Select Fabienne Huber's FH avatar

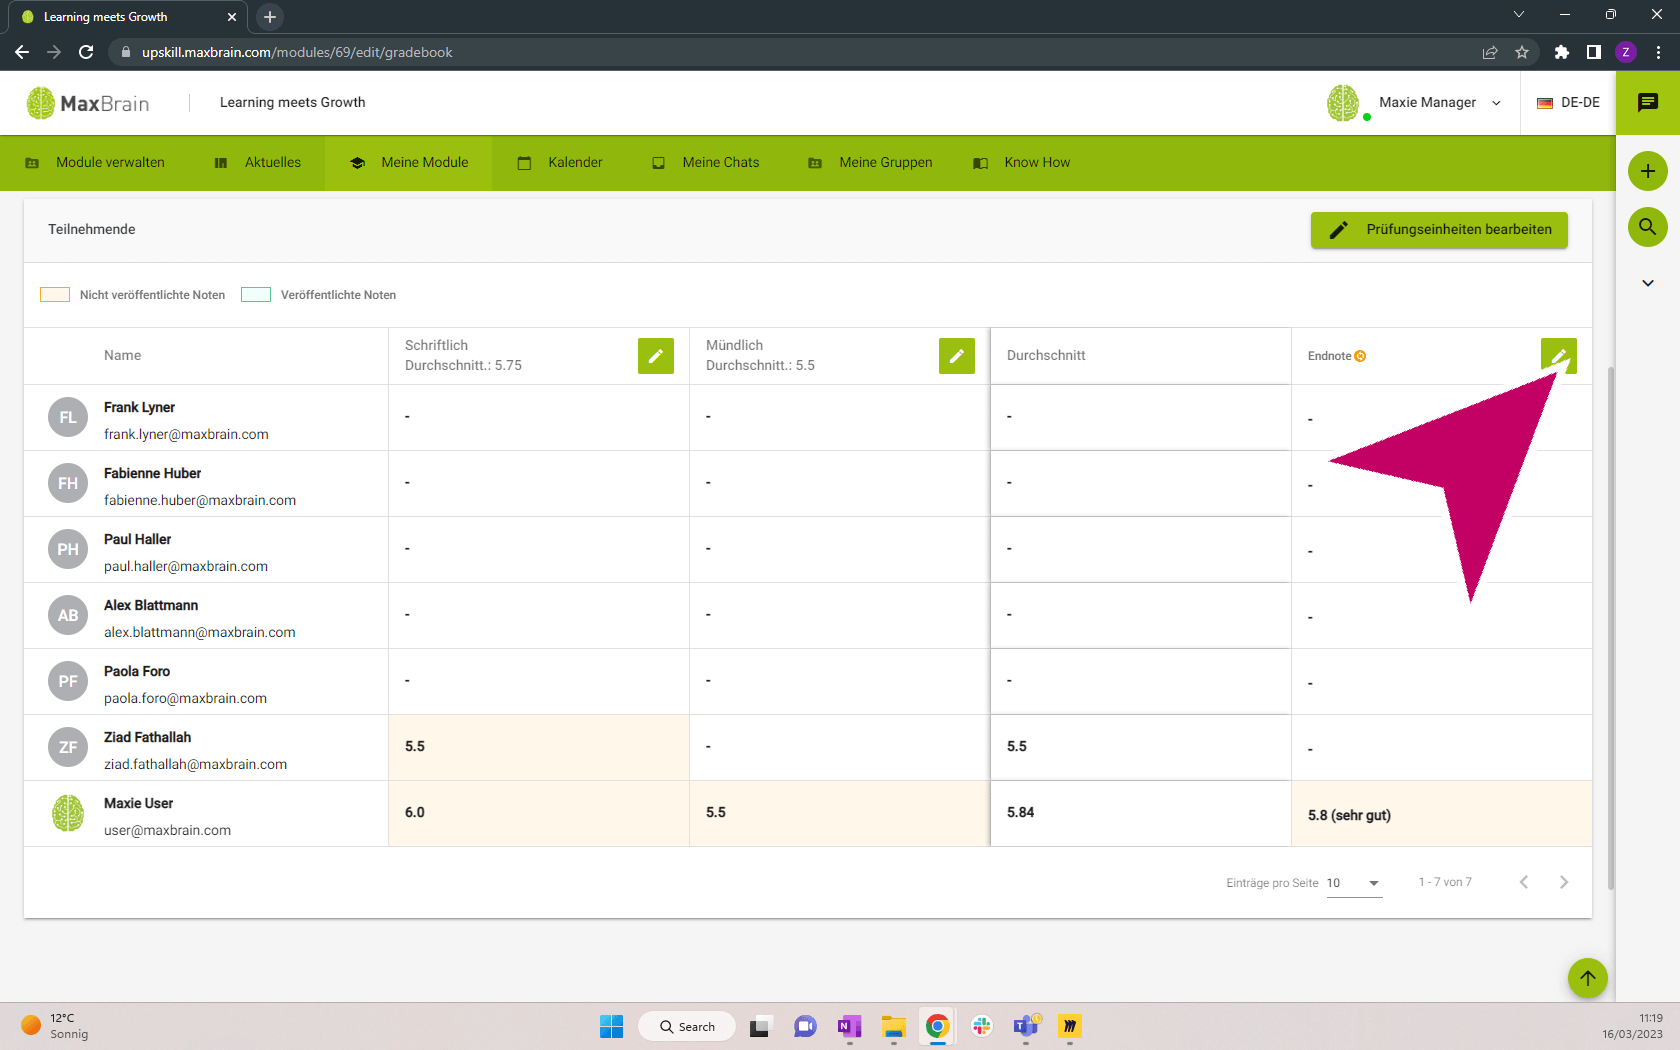68,484
